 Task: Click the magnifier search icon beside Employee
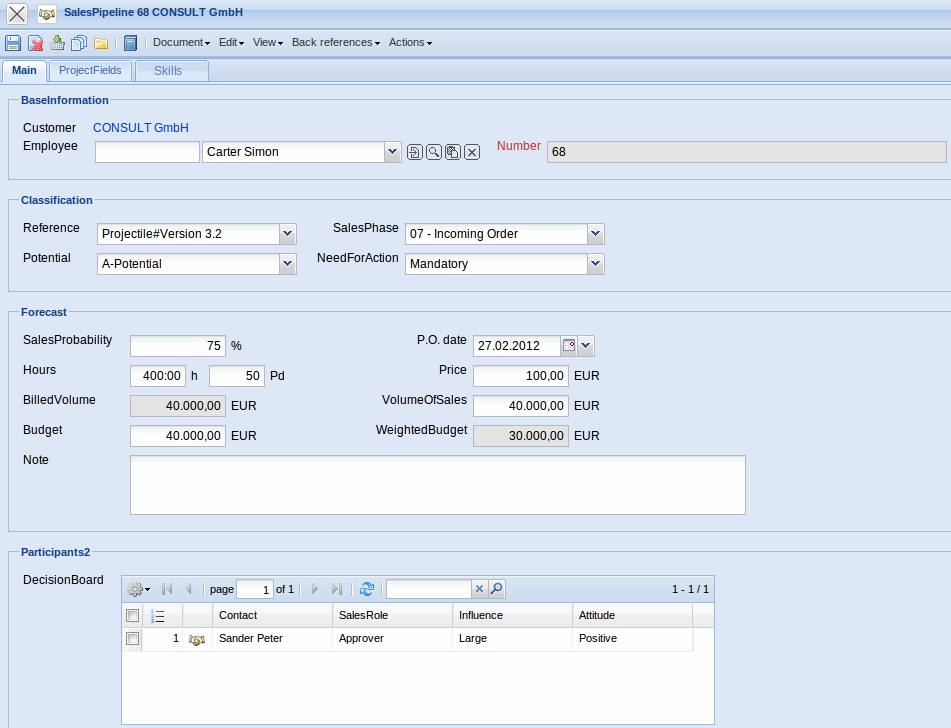[434, 152]
